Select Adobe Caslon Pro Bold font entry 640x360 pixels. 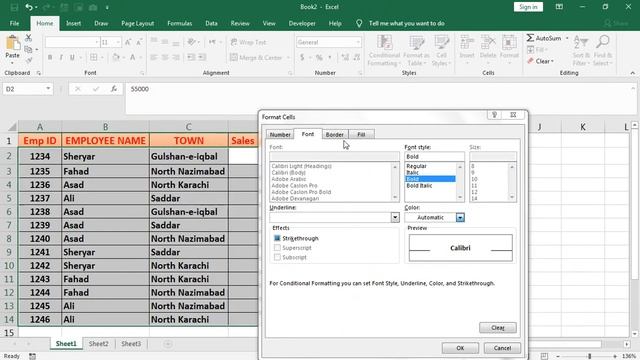pos(301,192)
